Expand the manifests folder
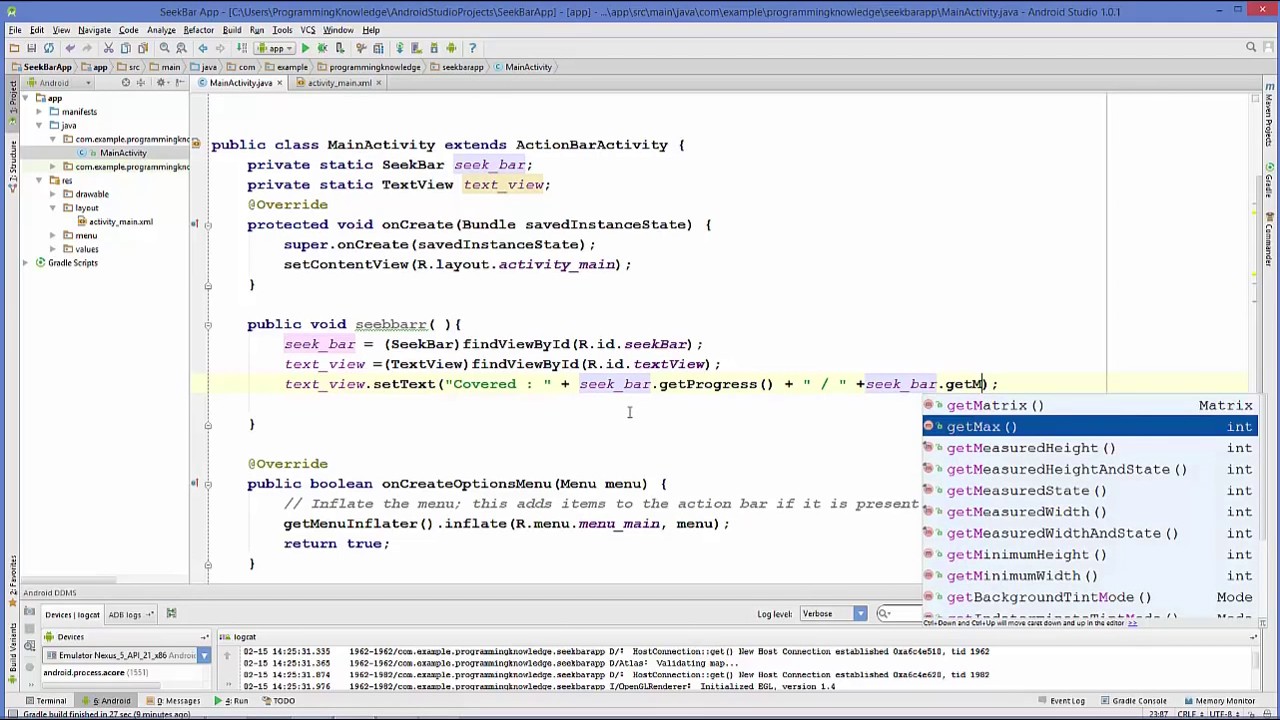Image resolution: width=1280 pixels, height=720 pixels. [39, 112]
